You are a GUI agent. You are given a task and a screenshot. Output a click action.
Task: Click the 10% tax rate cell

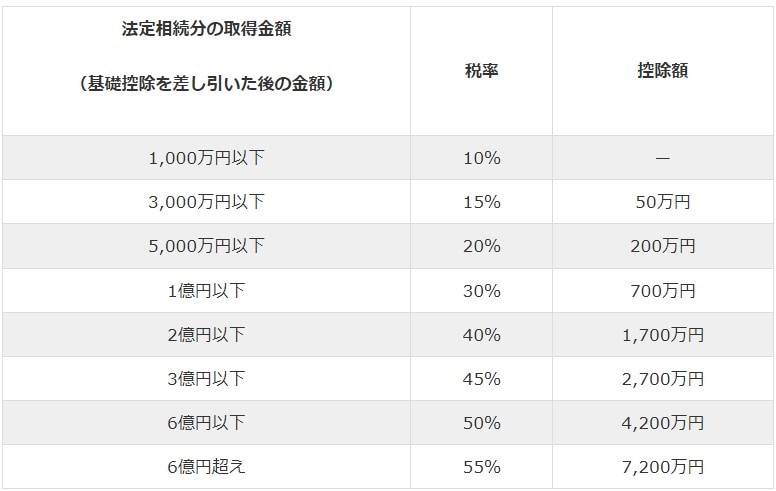click(x=482, y=158)
